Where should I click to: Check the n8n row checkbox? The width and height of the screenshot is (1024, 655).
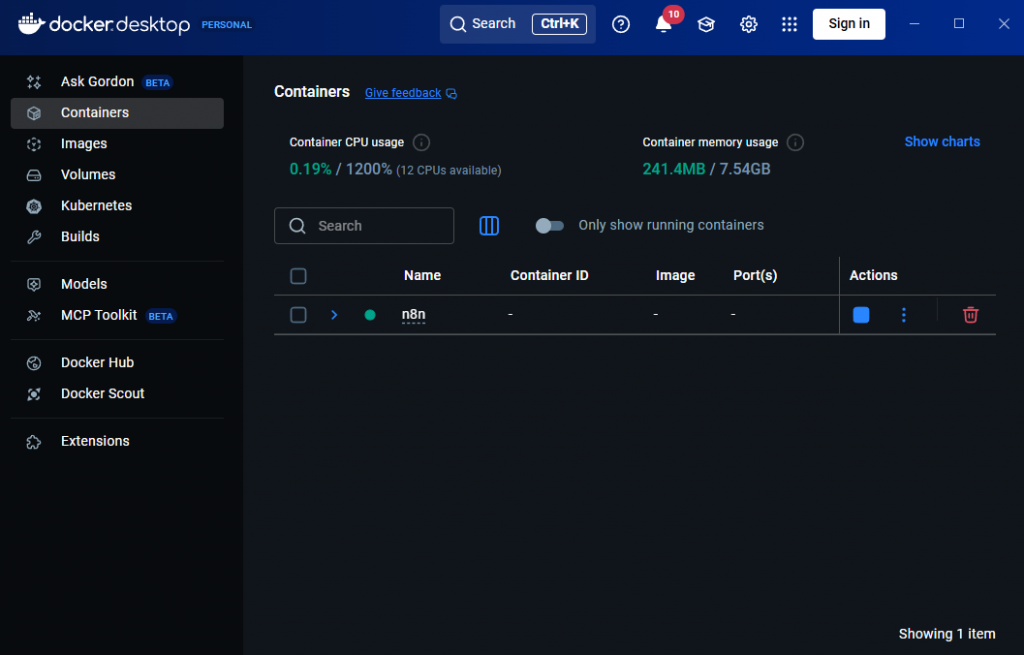(x=298, y=315)
